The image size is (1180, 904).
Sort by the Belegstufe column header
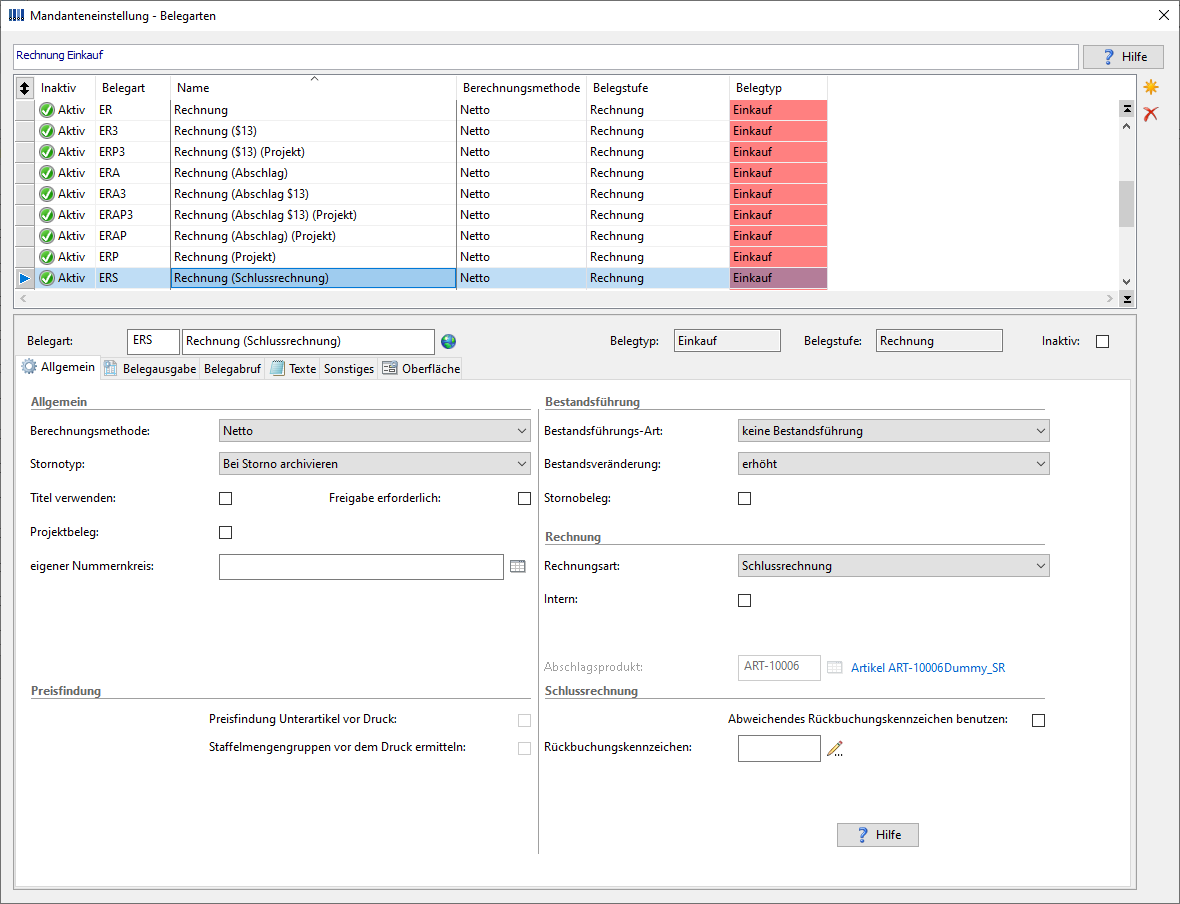coord(658,88)
